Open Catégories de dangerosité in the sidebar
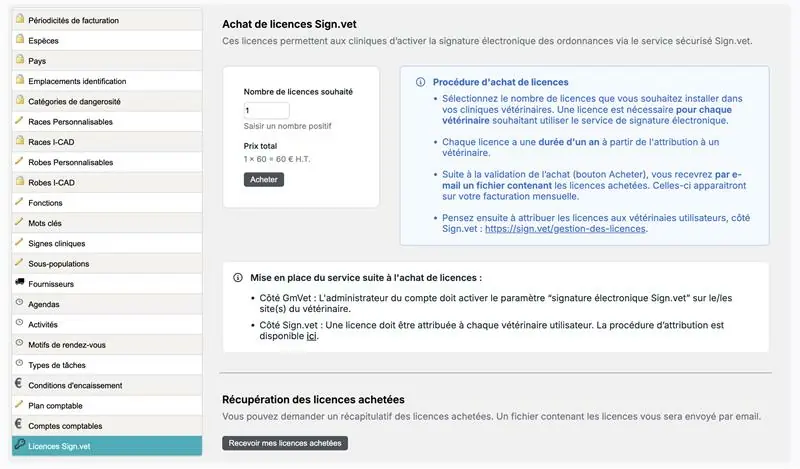 75,101
